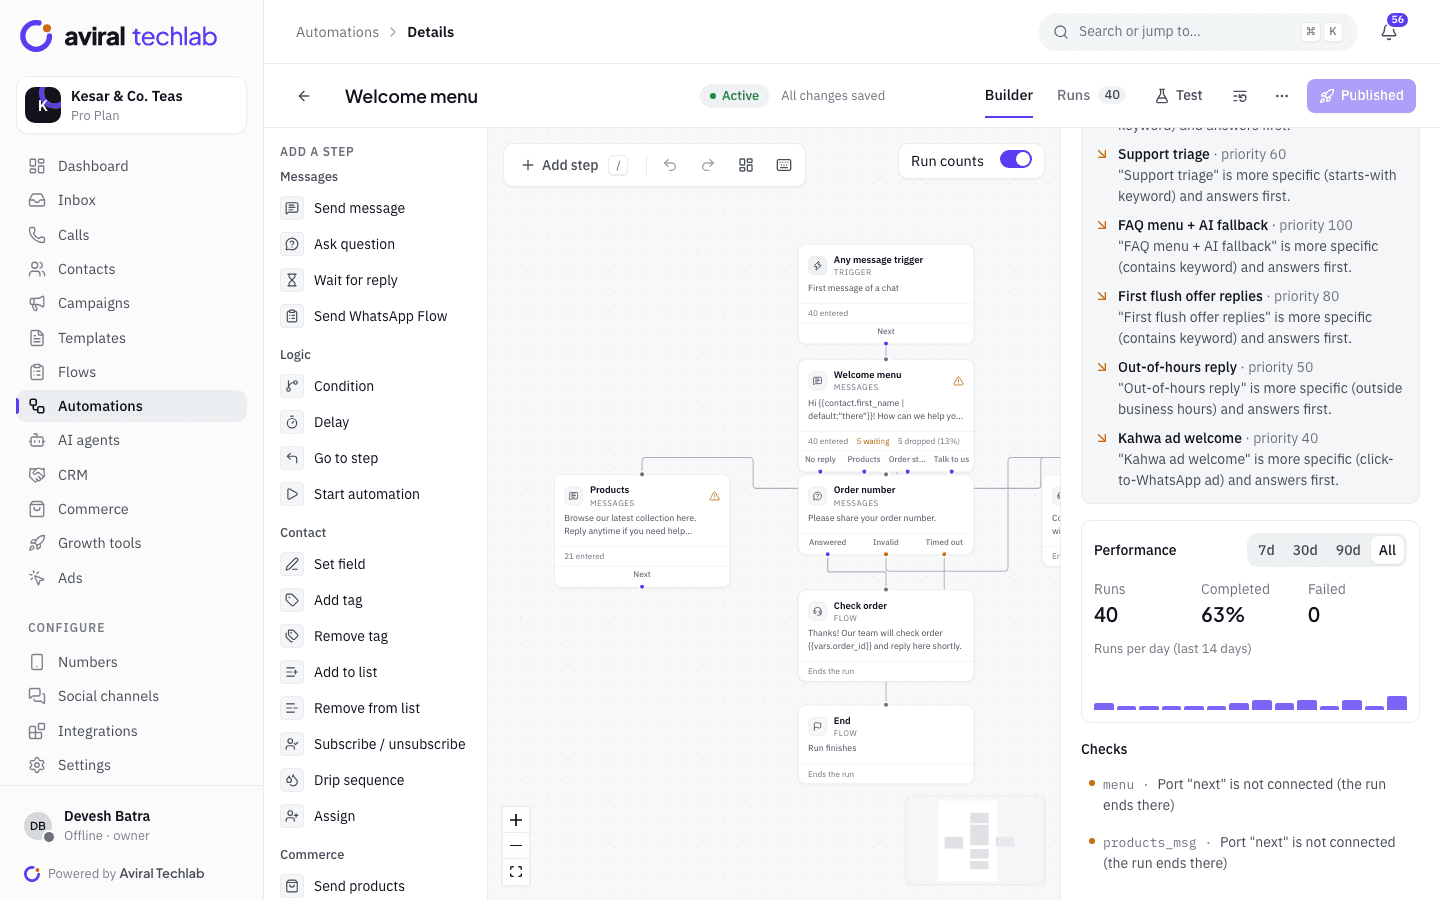Open the Kesar & Co. Teas workspace switcher
1440x900 pixels.
coord(132,105)
